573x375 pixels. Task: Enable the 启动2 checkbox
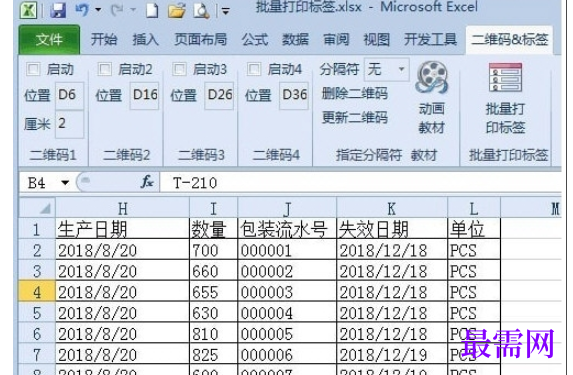click(x=105, y=69)
